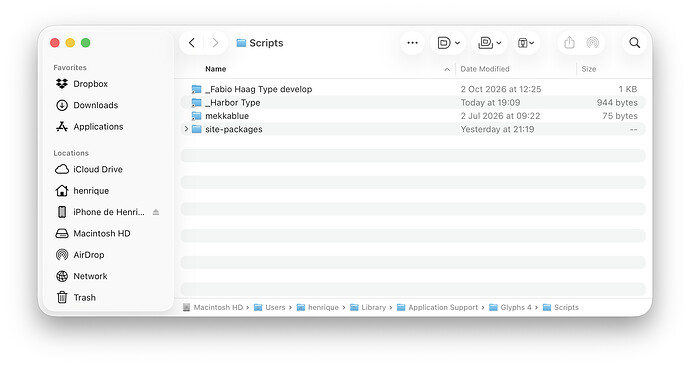Sort by the Size column
The image size is (690, 366).
[x=589, y=69]
